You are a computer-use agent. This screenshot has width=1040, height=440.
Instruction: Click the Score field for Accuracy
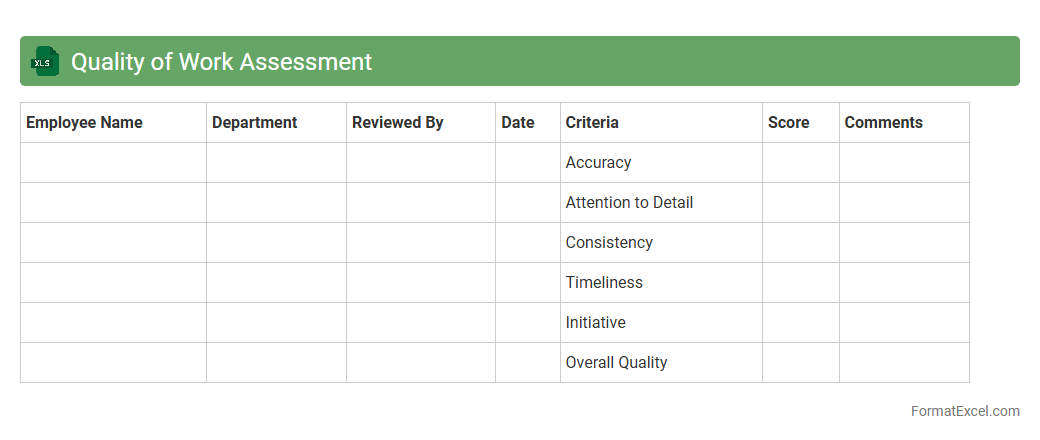pos(800,163)
